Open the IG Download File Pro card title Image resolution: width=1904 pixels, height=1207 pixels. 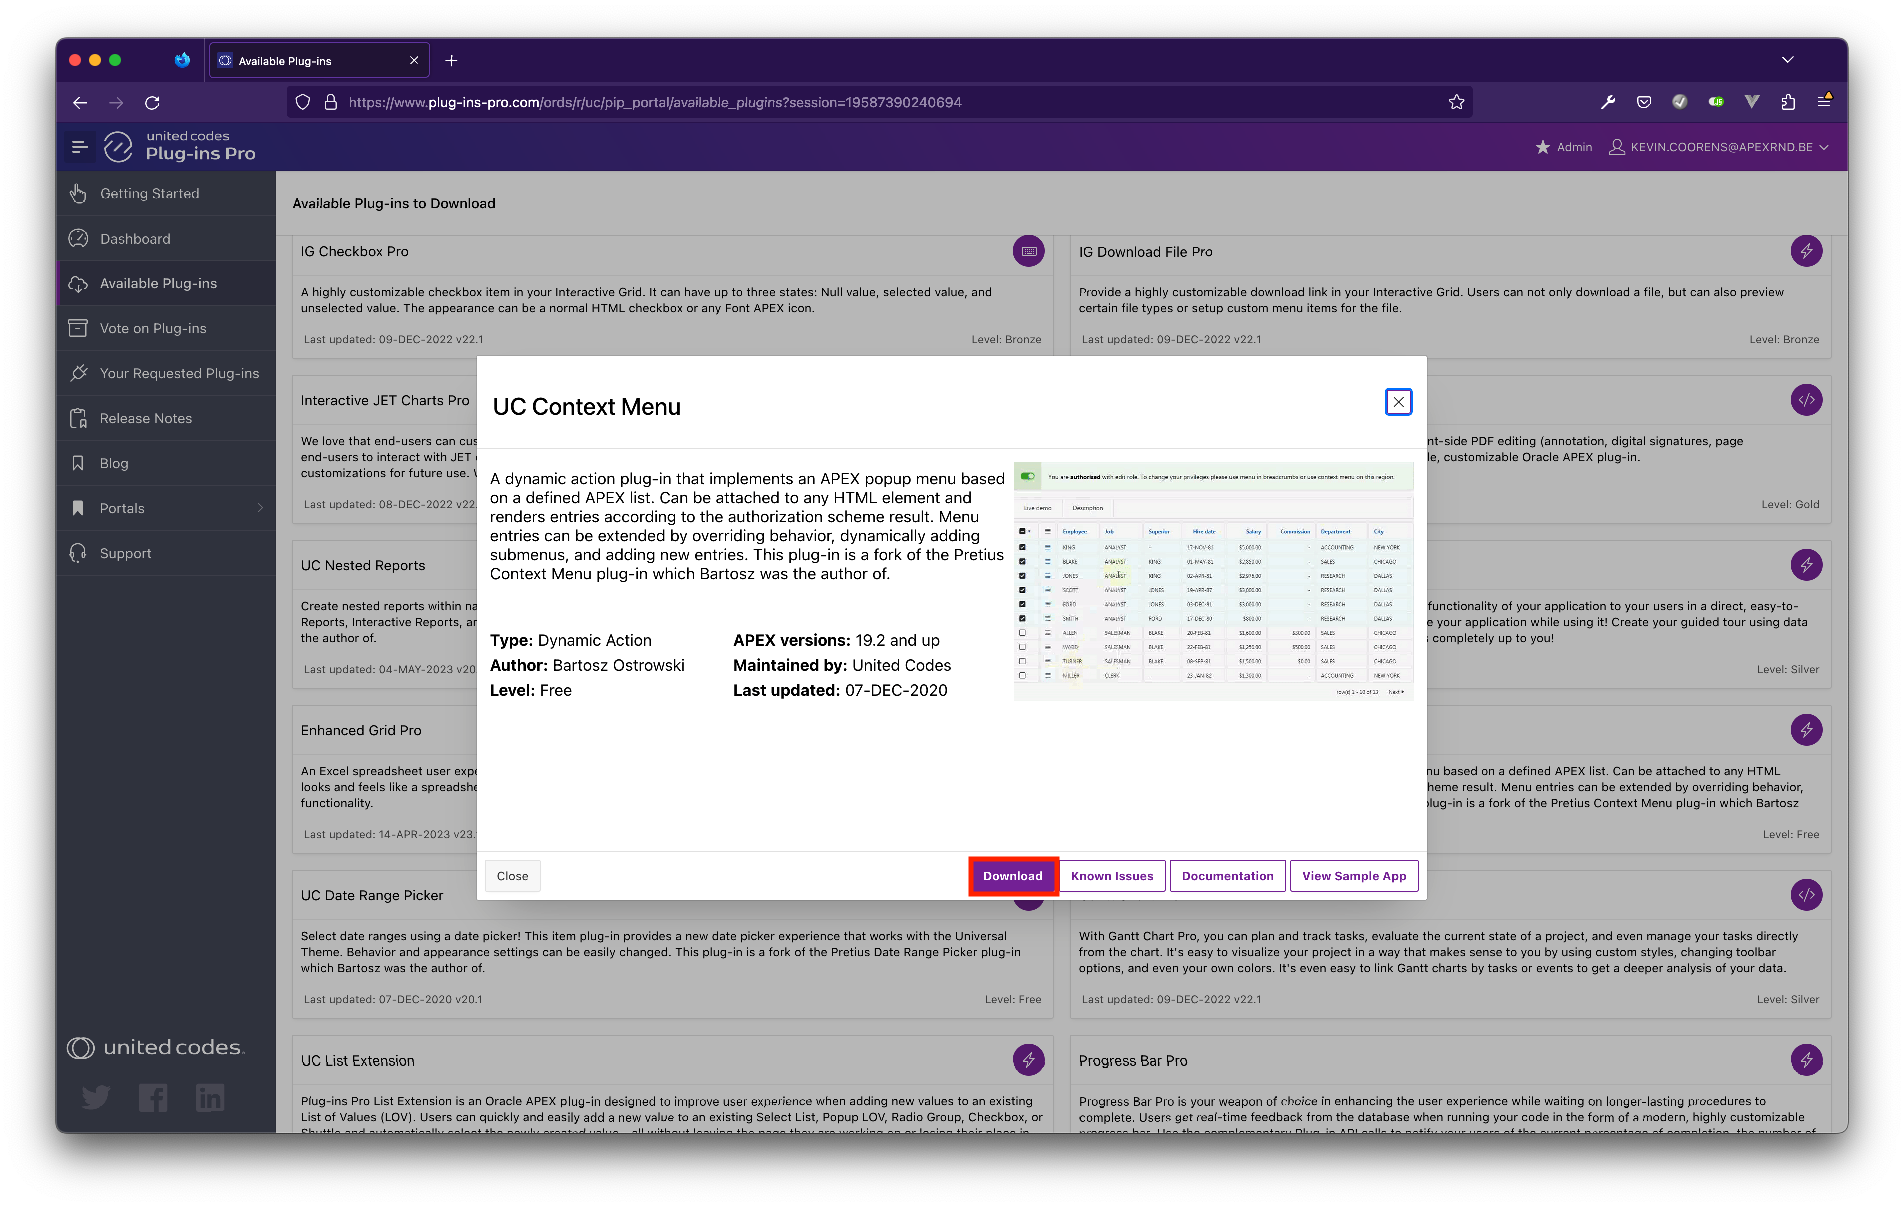[1145, 252]
